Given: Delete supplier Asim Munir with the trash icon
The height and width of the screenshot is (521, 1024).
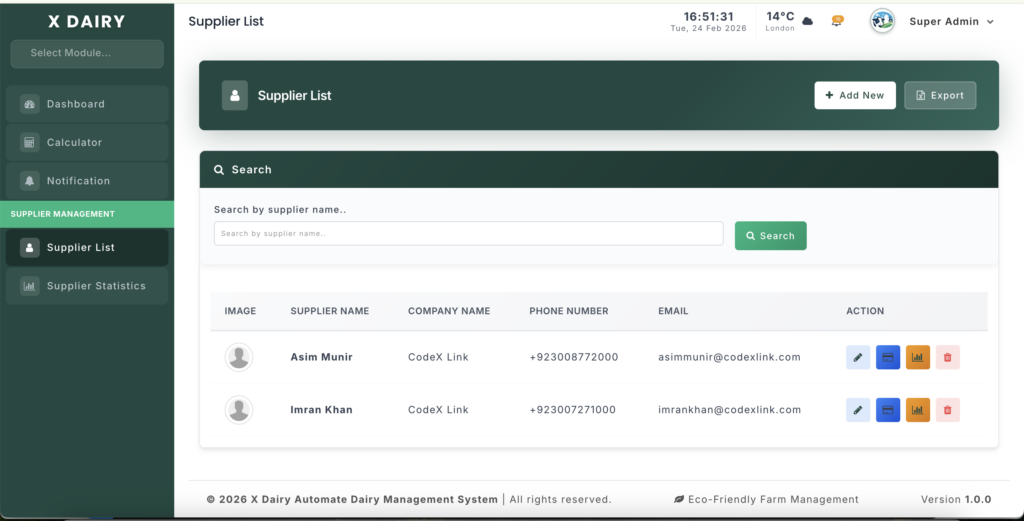Looking at the screenshot, I should tap(948, 357).
